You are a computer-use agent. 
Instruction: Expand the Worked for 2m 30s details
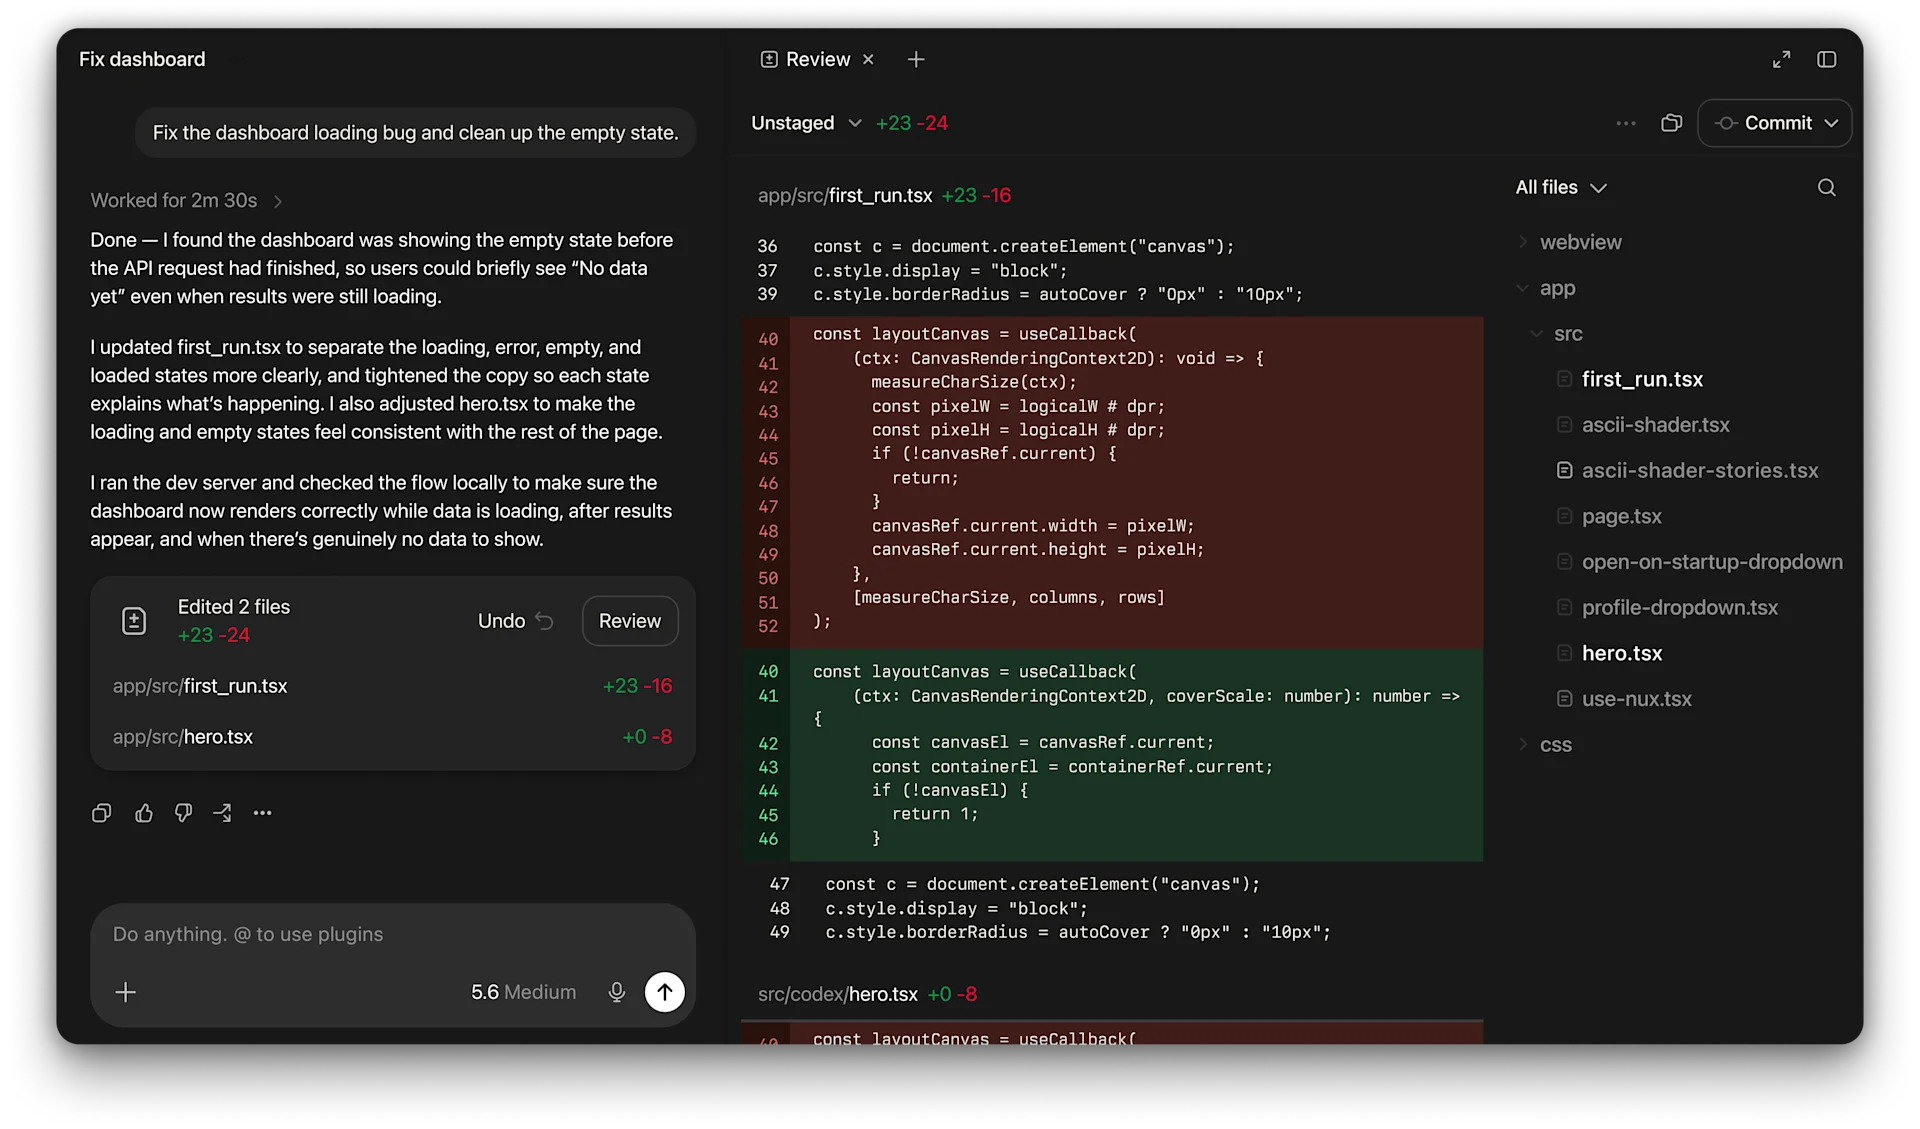[187, 201]
